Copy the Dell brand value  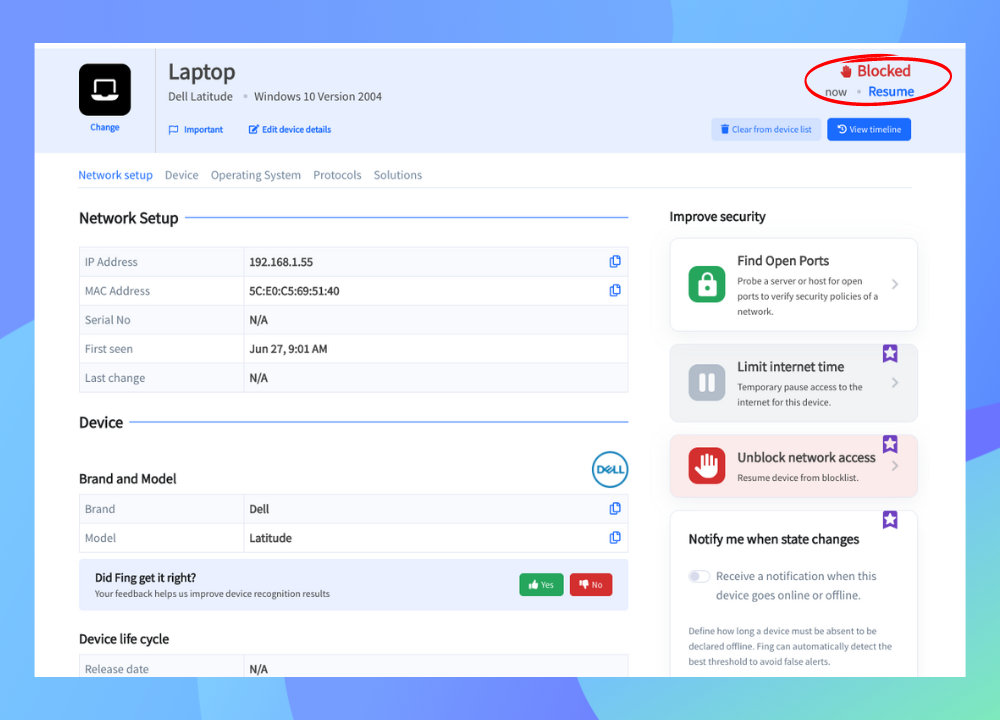pos(615,508)
